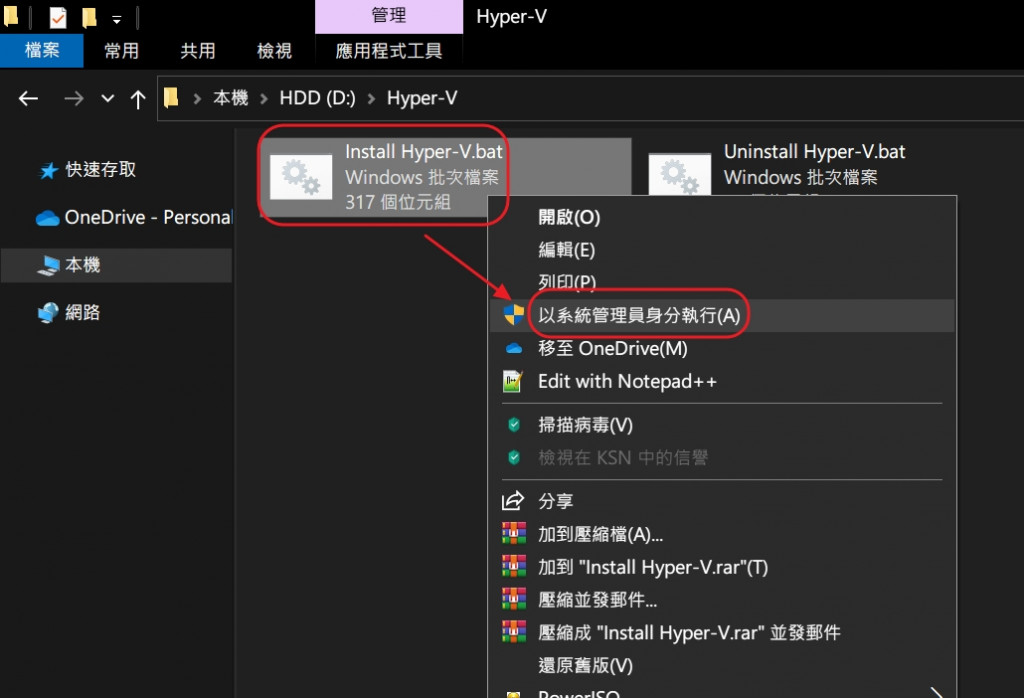This screenshot has height=698, width=1024.
Task: Click the properties icon in quick access toolbar
Action: tap(58, 17)
